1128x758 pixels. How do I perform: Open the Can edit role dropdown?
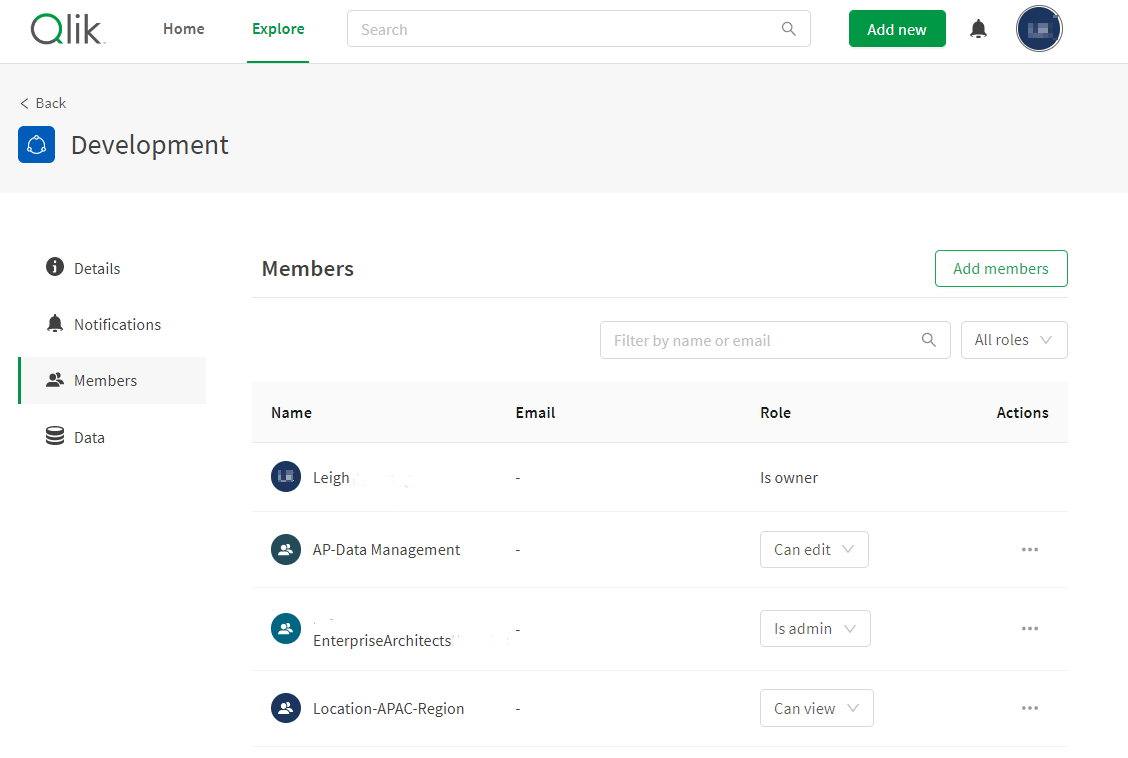pos(813,550)
